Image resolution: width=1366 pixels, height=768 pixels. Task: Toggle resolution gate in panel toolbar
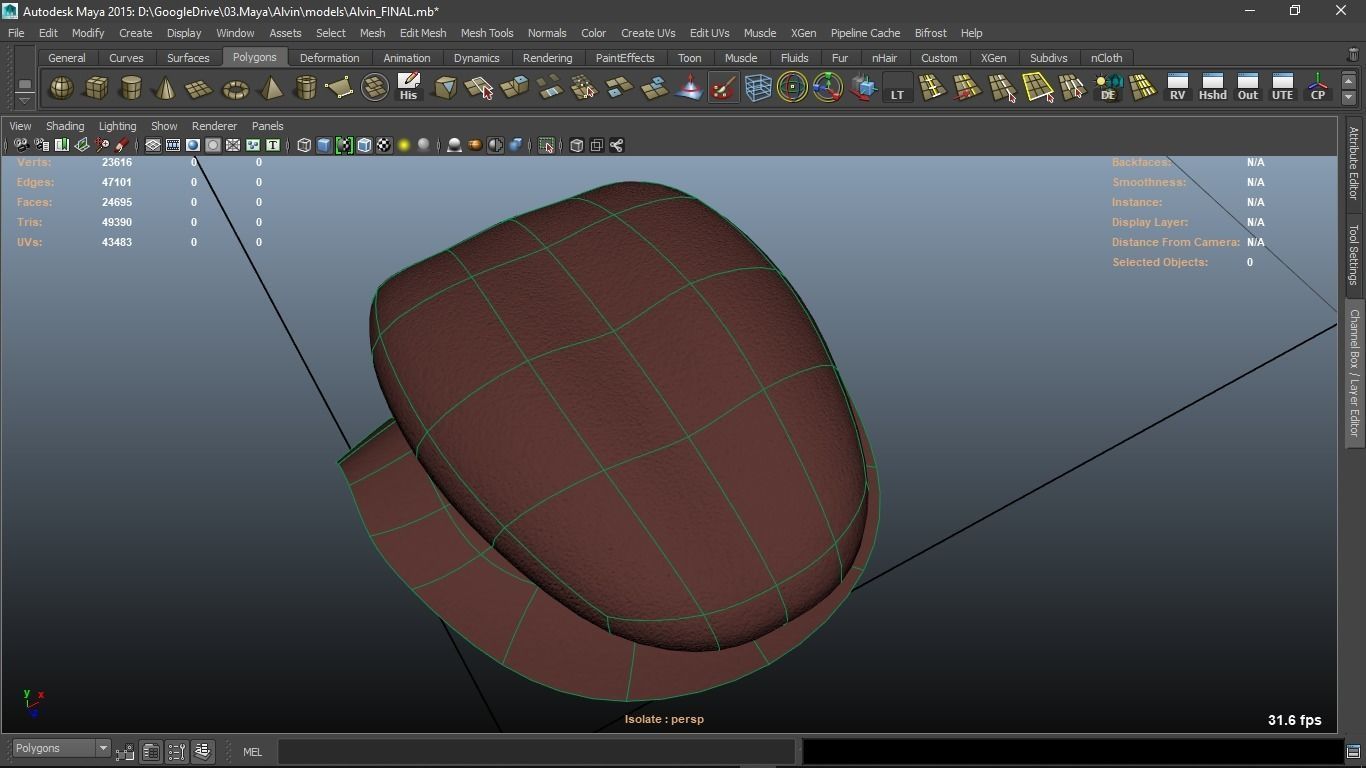pyautogui.click(x=193, y=145)
